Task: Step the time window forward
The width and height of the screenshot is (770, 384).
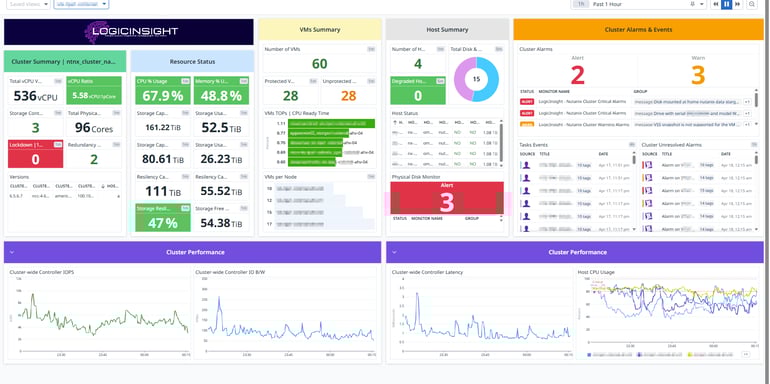Action: click(737, 4)
